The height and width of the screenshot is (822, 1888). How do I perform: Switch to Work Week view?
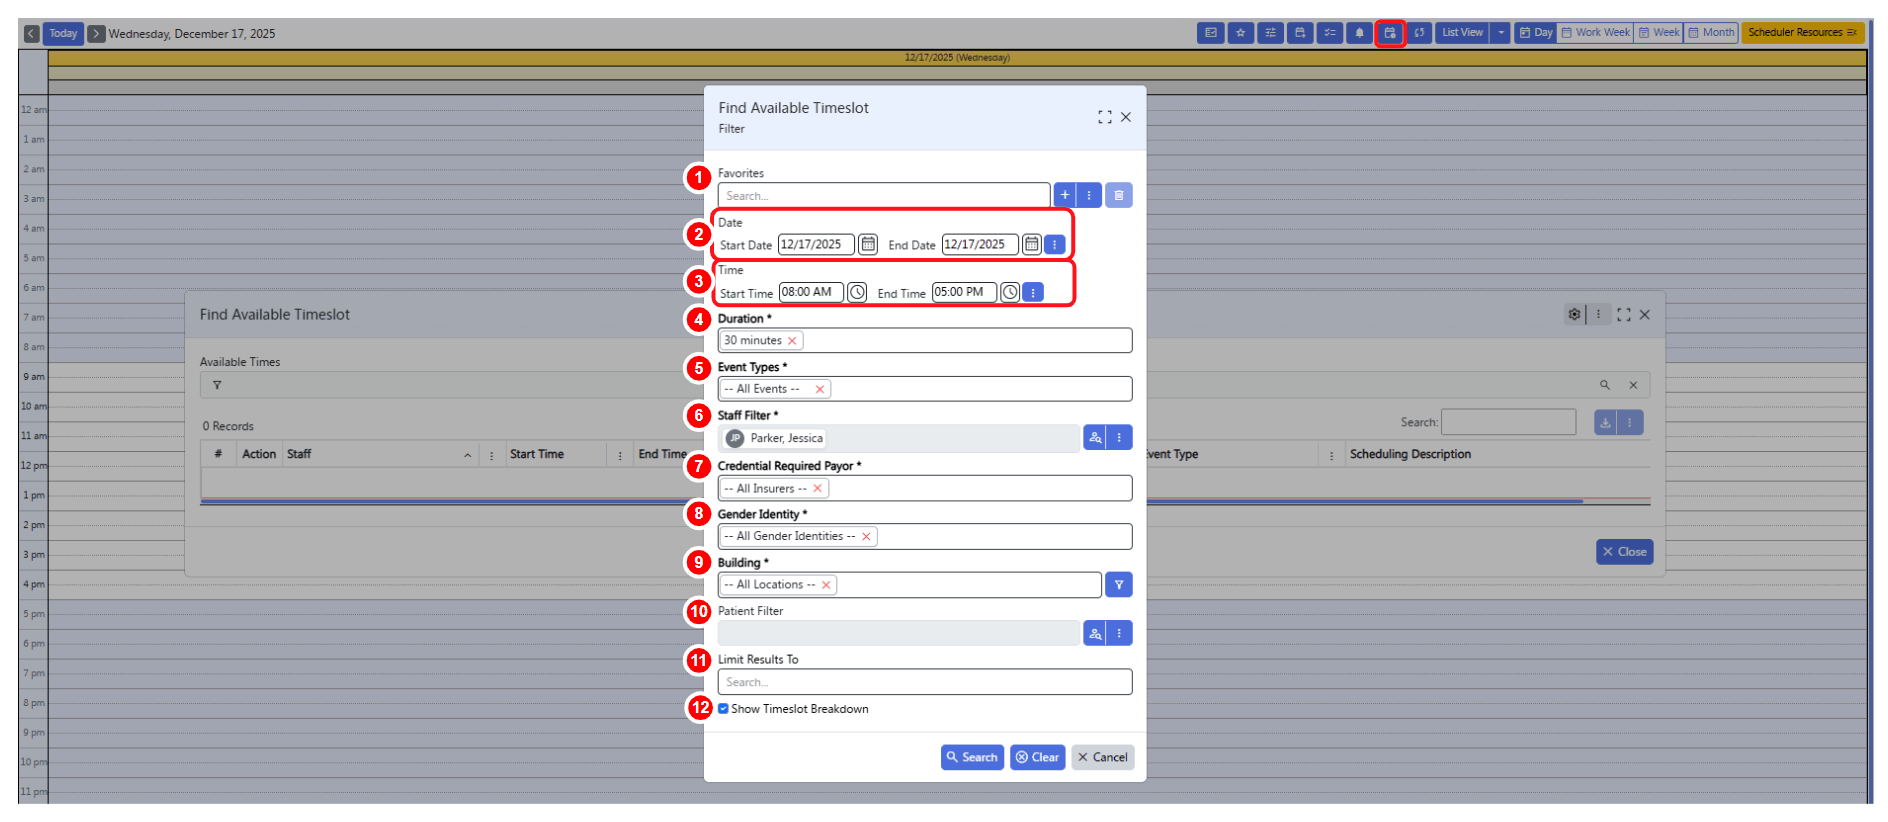(1596, 33)
